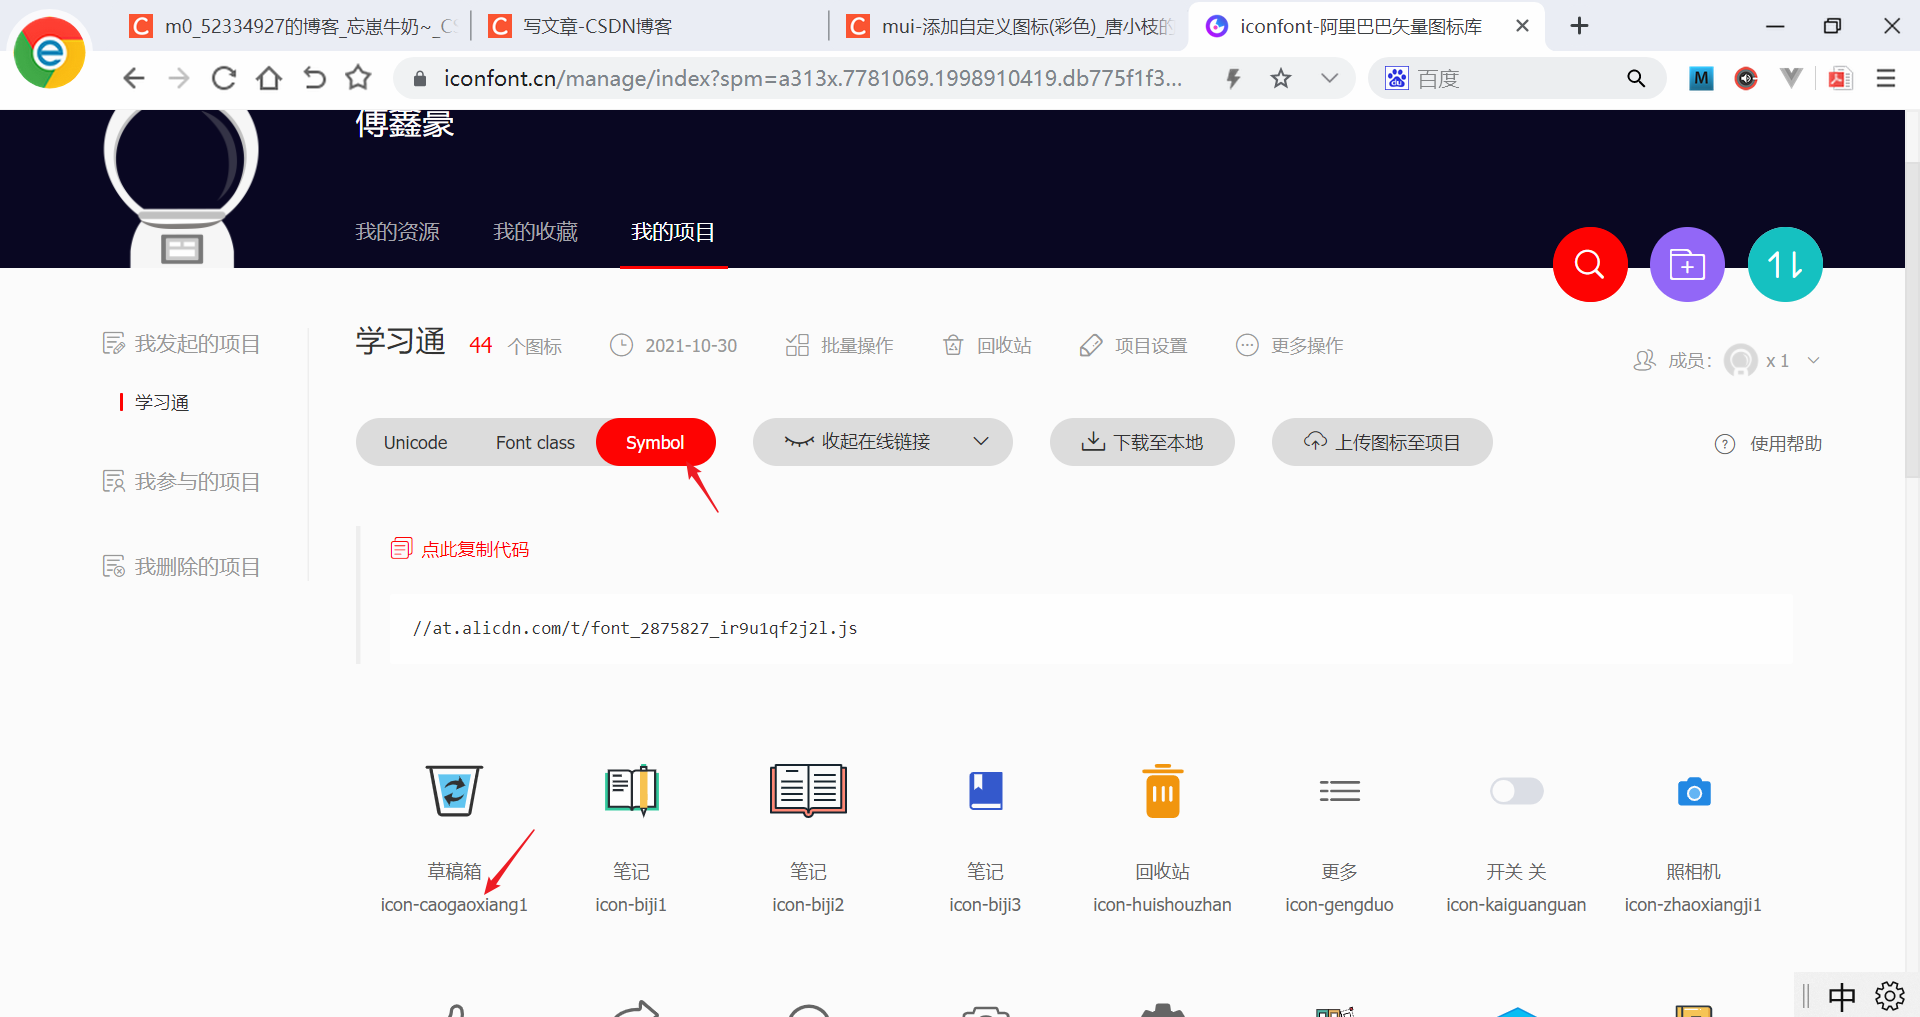Select the 开关 关 switch icon
Screen dimensions: 1920x1017
click(1516, 791)
